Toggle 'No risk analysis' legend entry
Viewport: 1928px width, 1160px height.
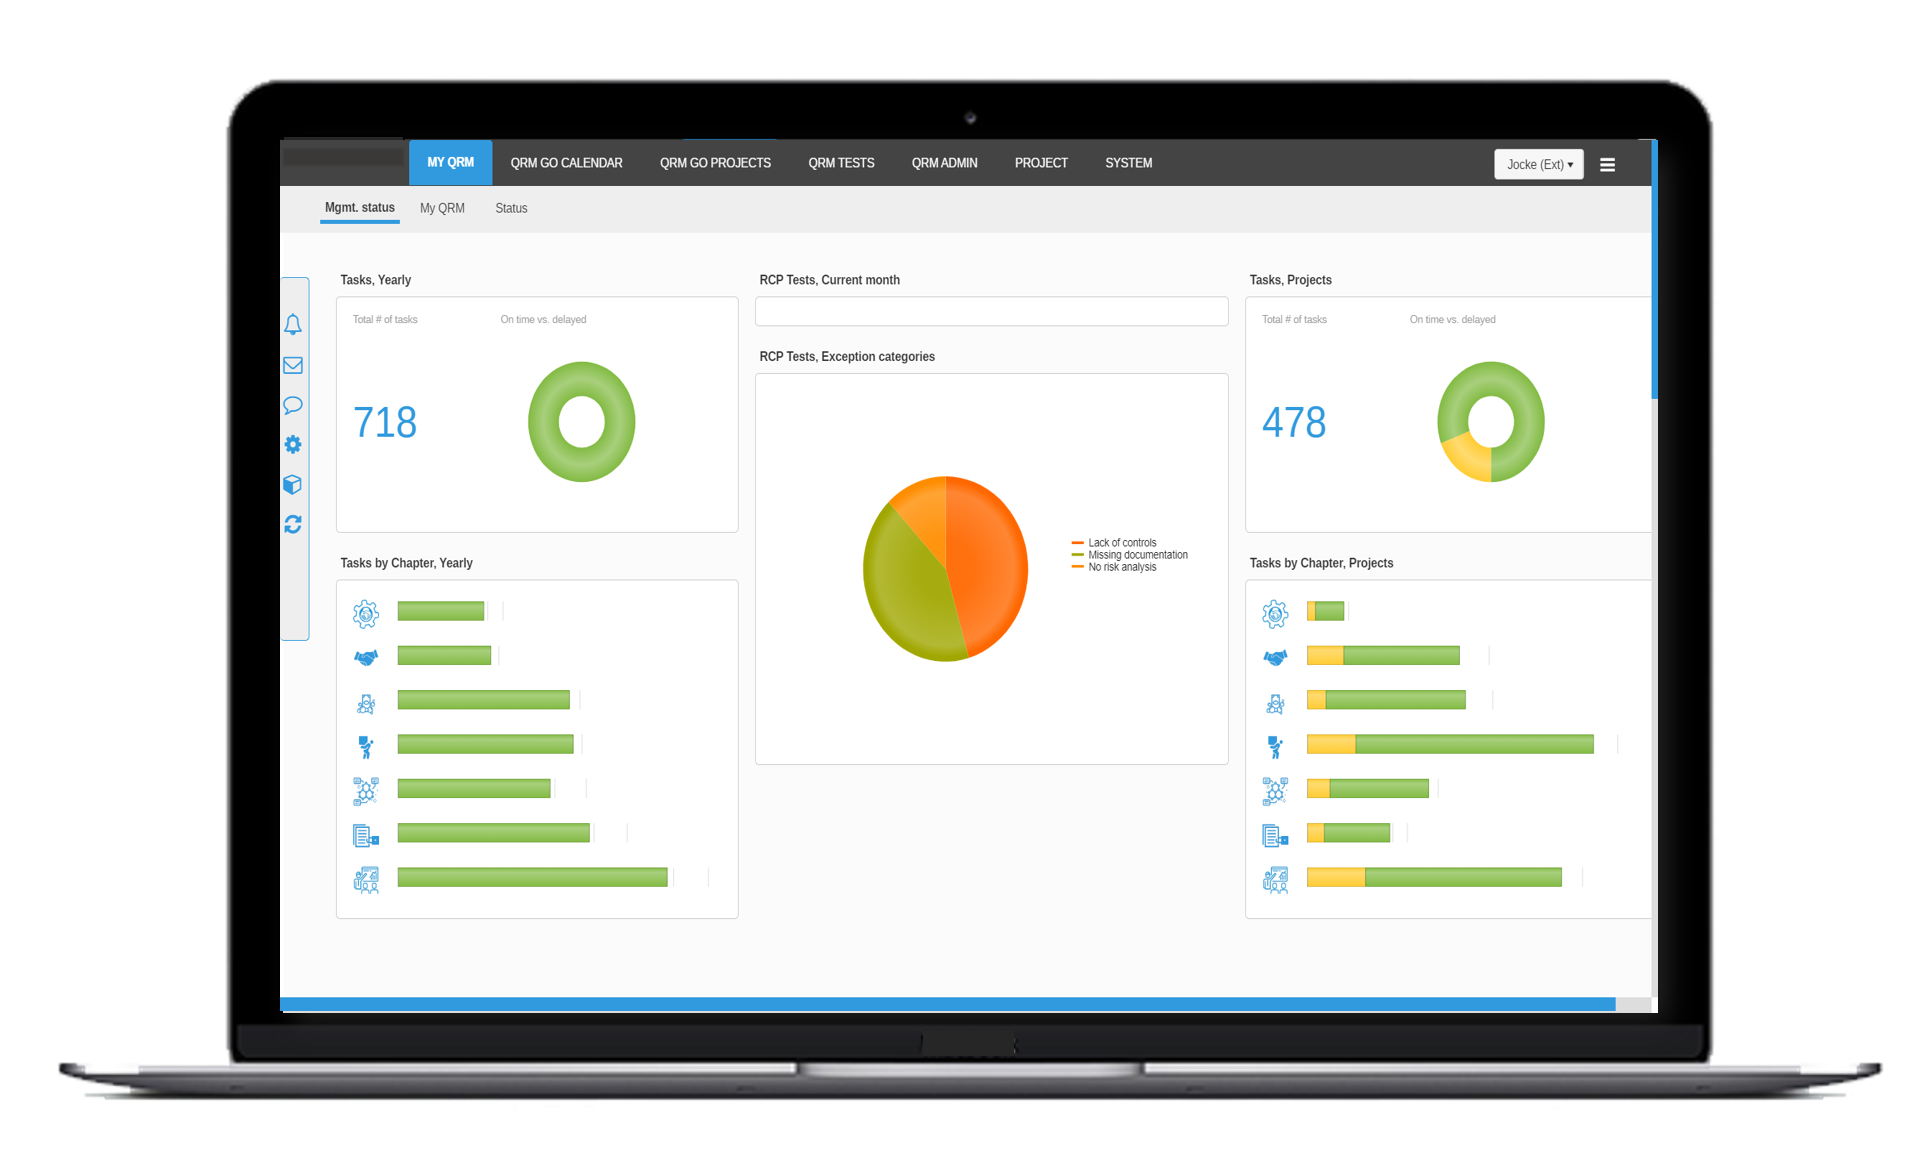[x=1119, y=566]
